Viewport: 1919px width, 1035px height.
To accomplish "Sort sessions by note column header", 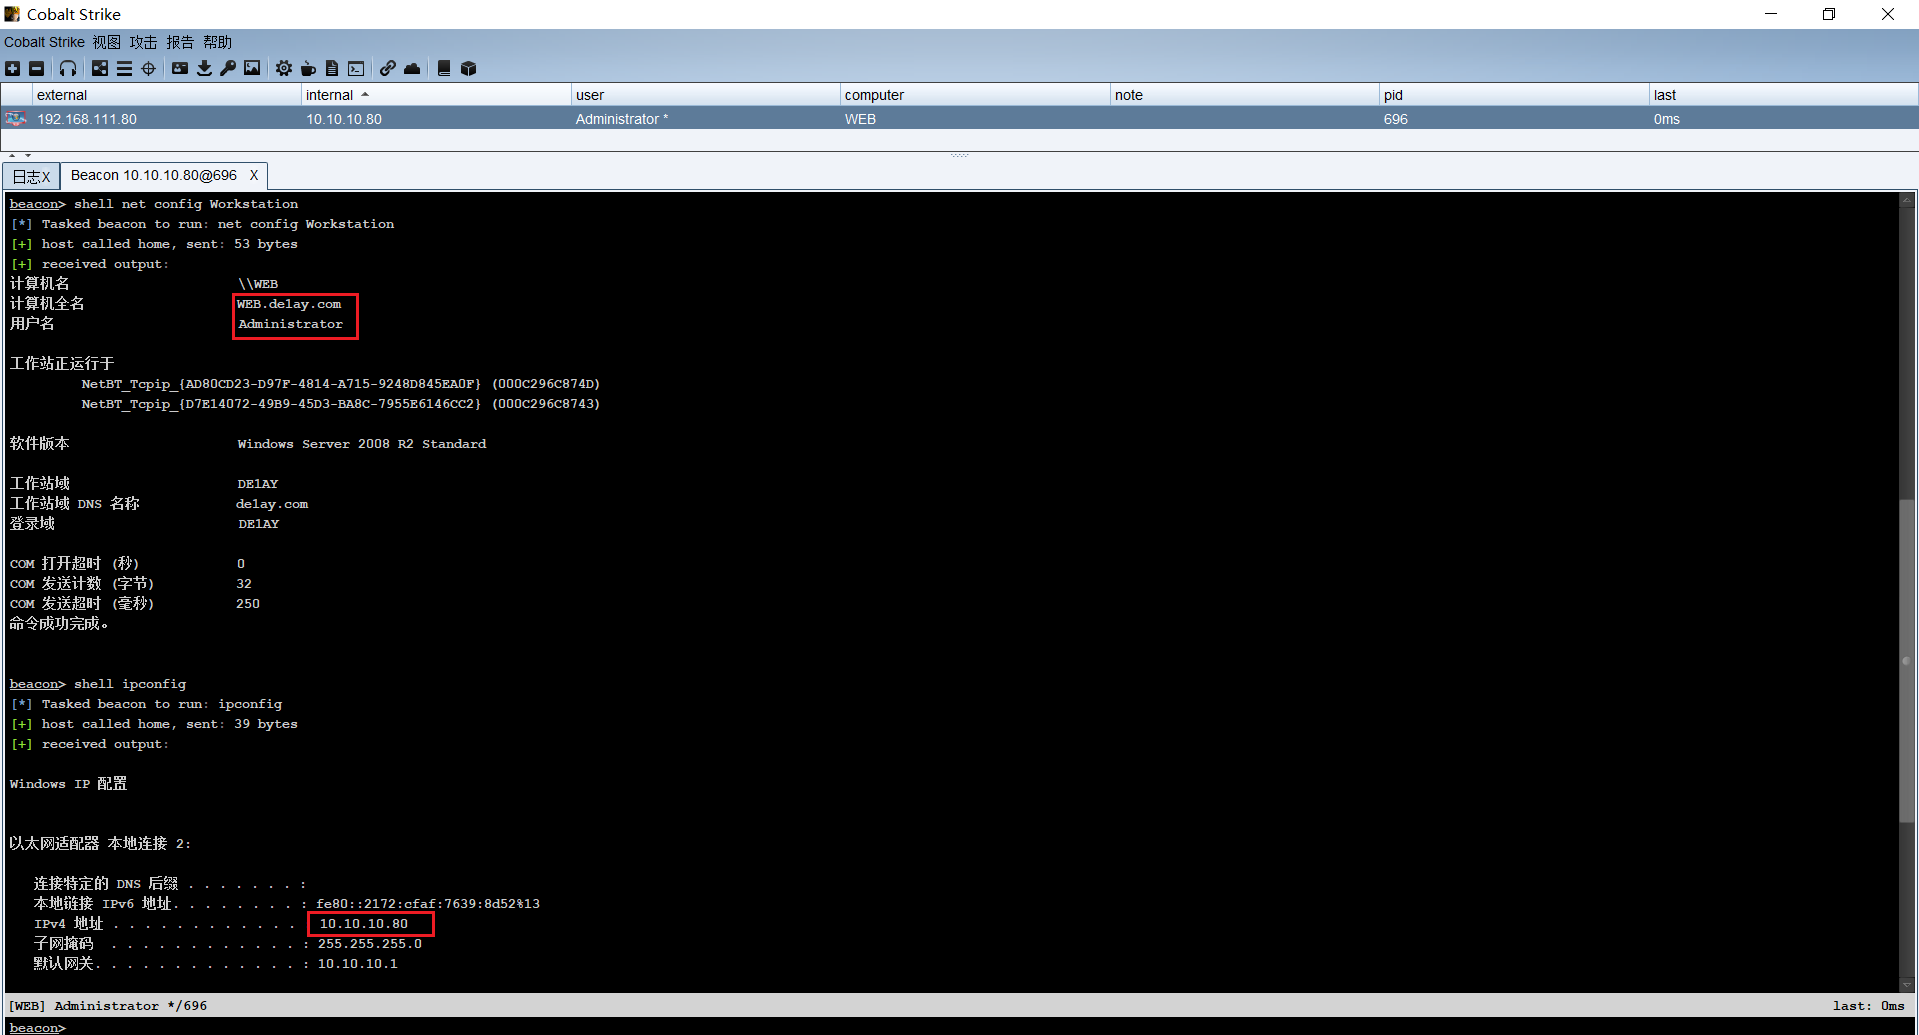I will point(1244,95).
